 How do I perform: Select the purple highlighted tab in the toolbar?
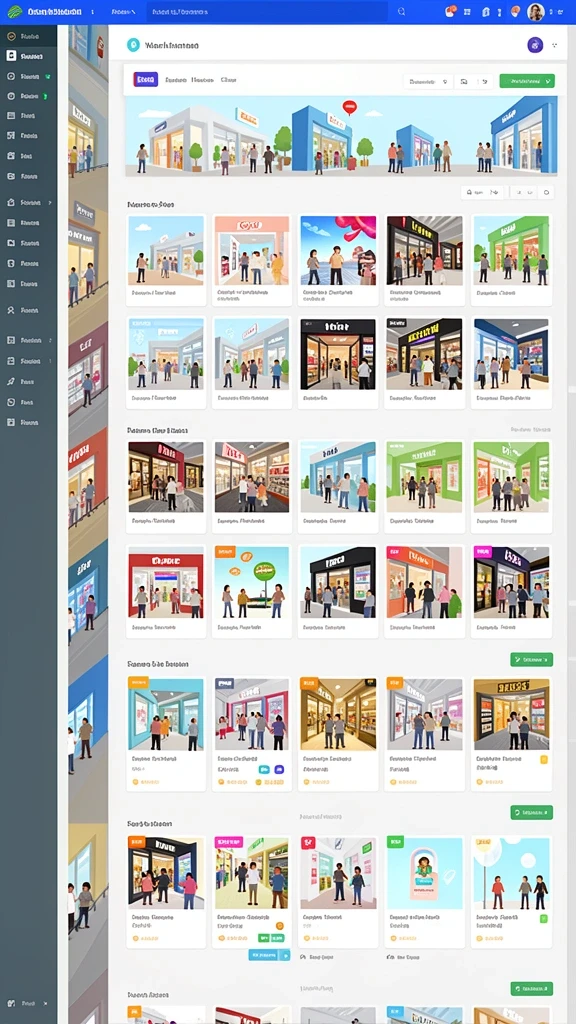coord(145,80)
